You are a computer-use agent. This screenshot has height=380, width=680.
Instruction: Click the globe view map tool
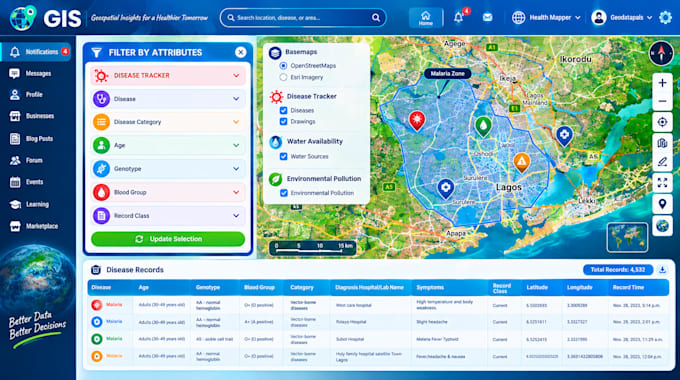coord(662,226)
